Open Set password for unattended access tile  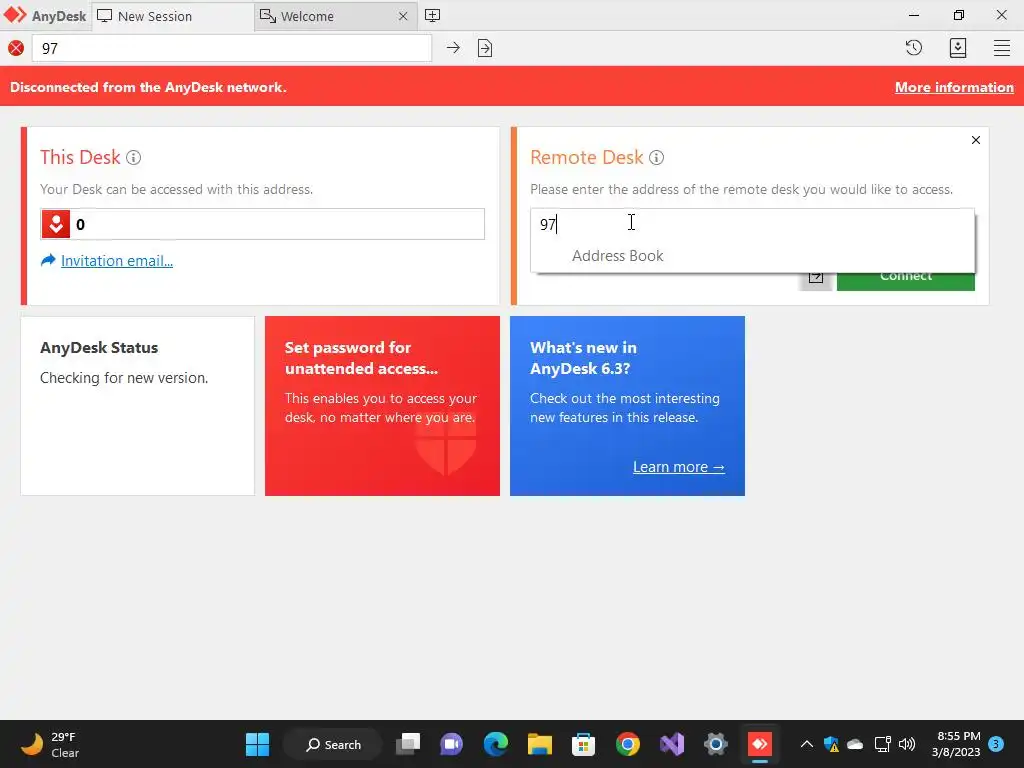click(x=382, y=406)
